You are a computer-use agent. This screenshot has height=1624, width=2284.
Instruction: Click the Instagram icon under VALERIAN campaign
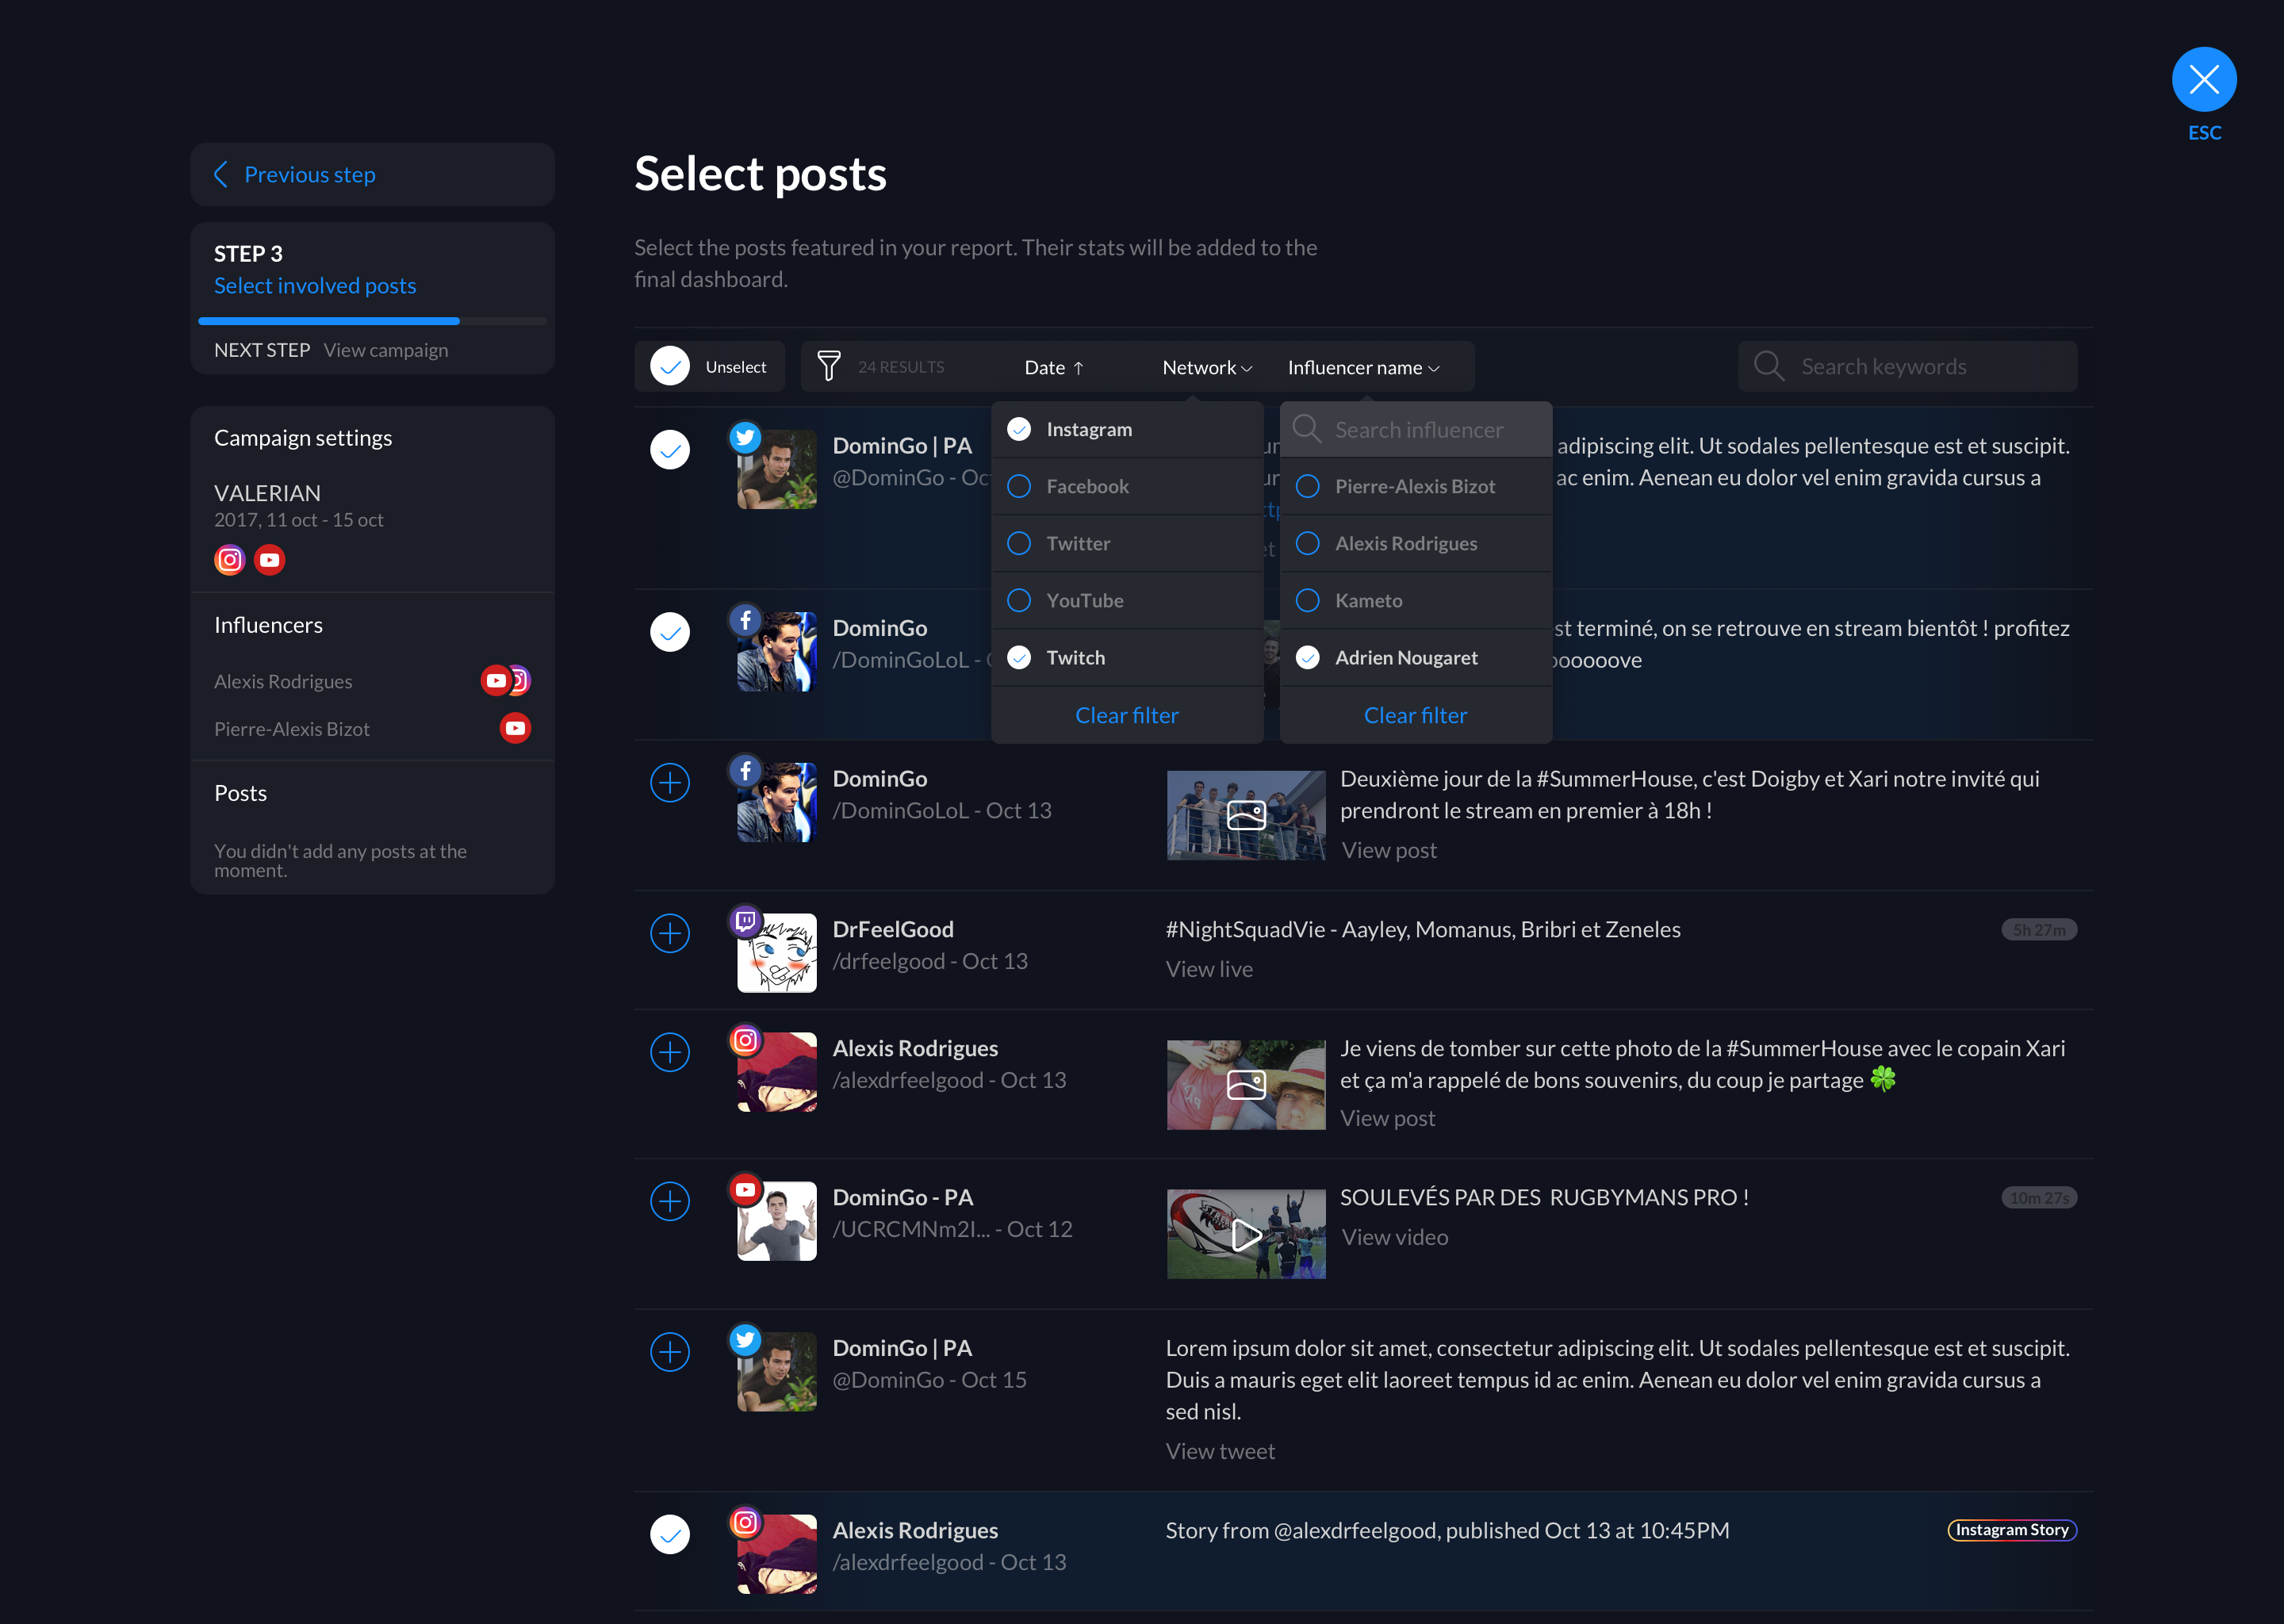point(230,560)
